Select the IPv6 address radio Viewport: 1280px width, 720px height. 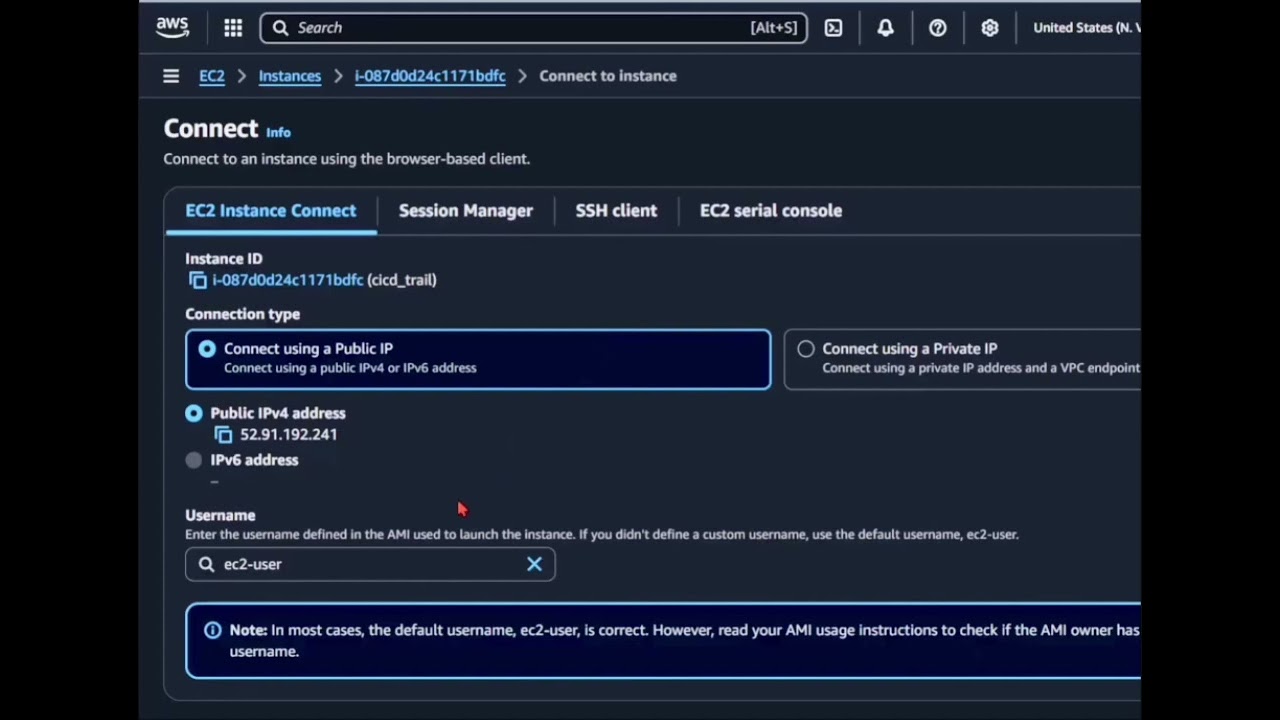point(194,460)
